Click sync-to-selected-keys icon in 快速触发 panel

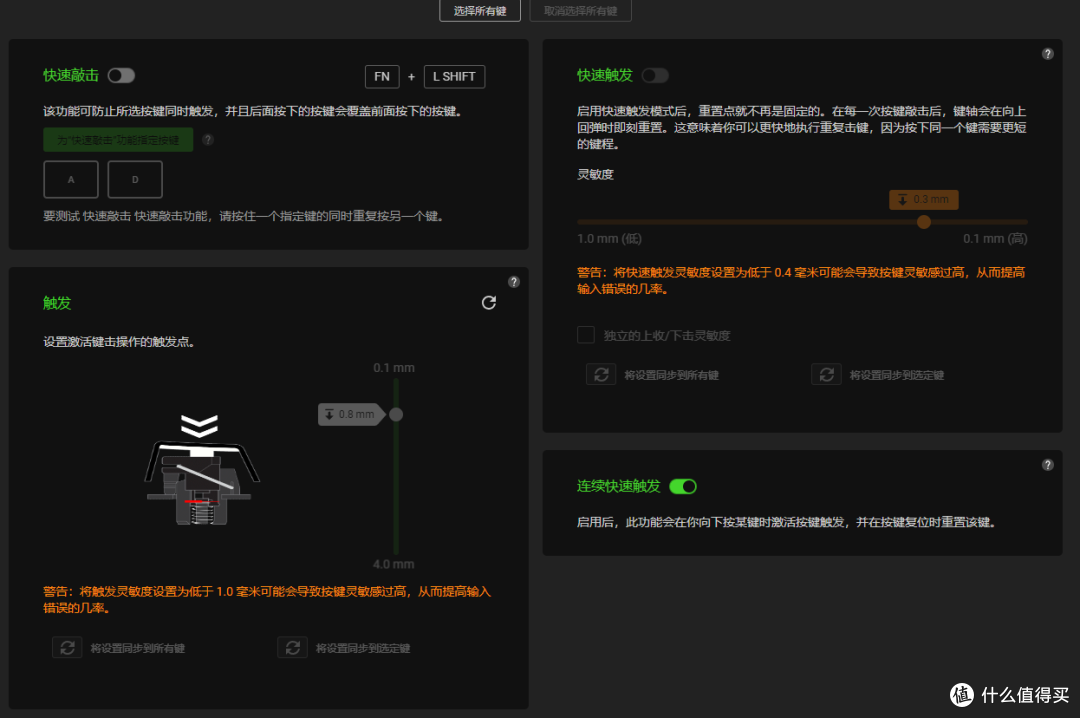[x=826, y=374]
